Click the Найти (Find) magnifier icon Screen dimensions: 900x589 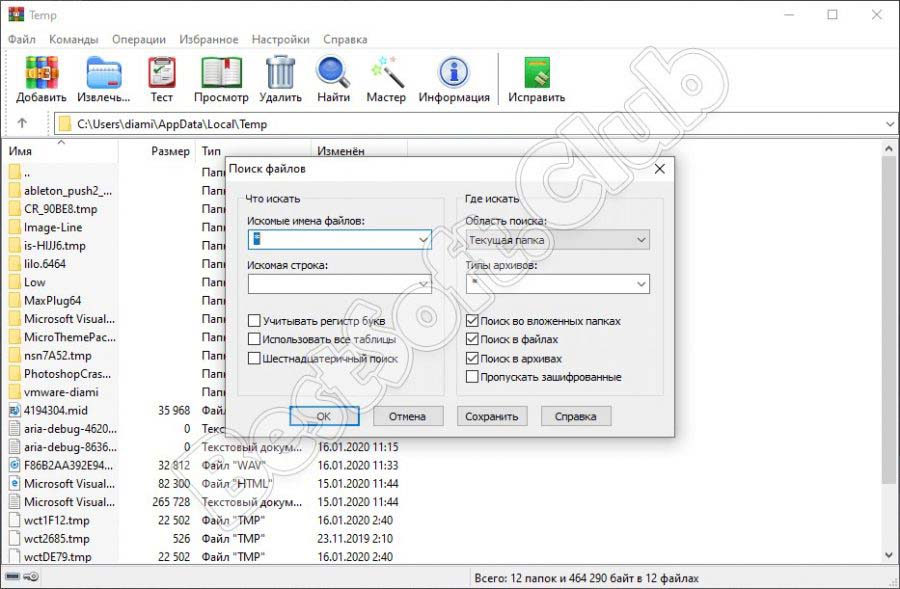pos(333,72)
